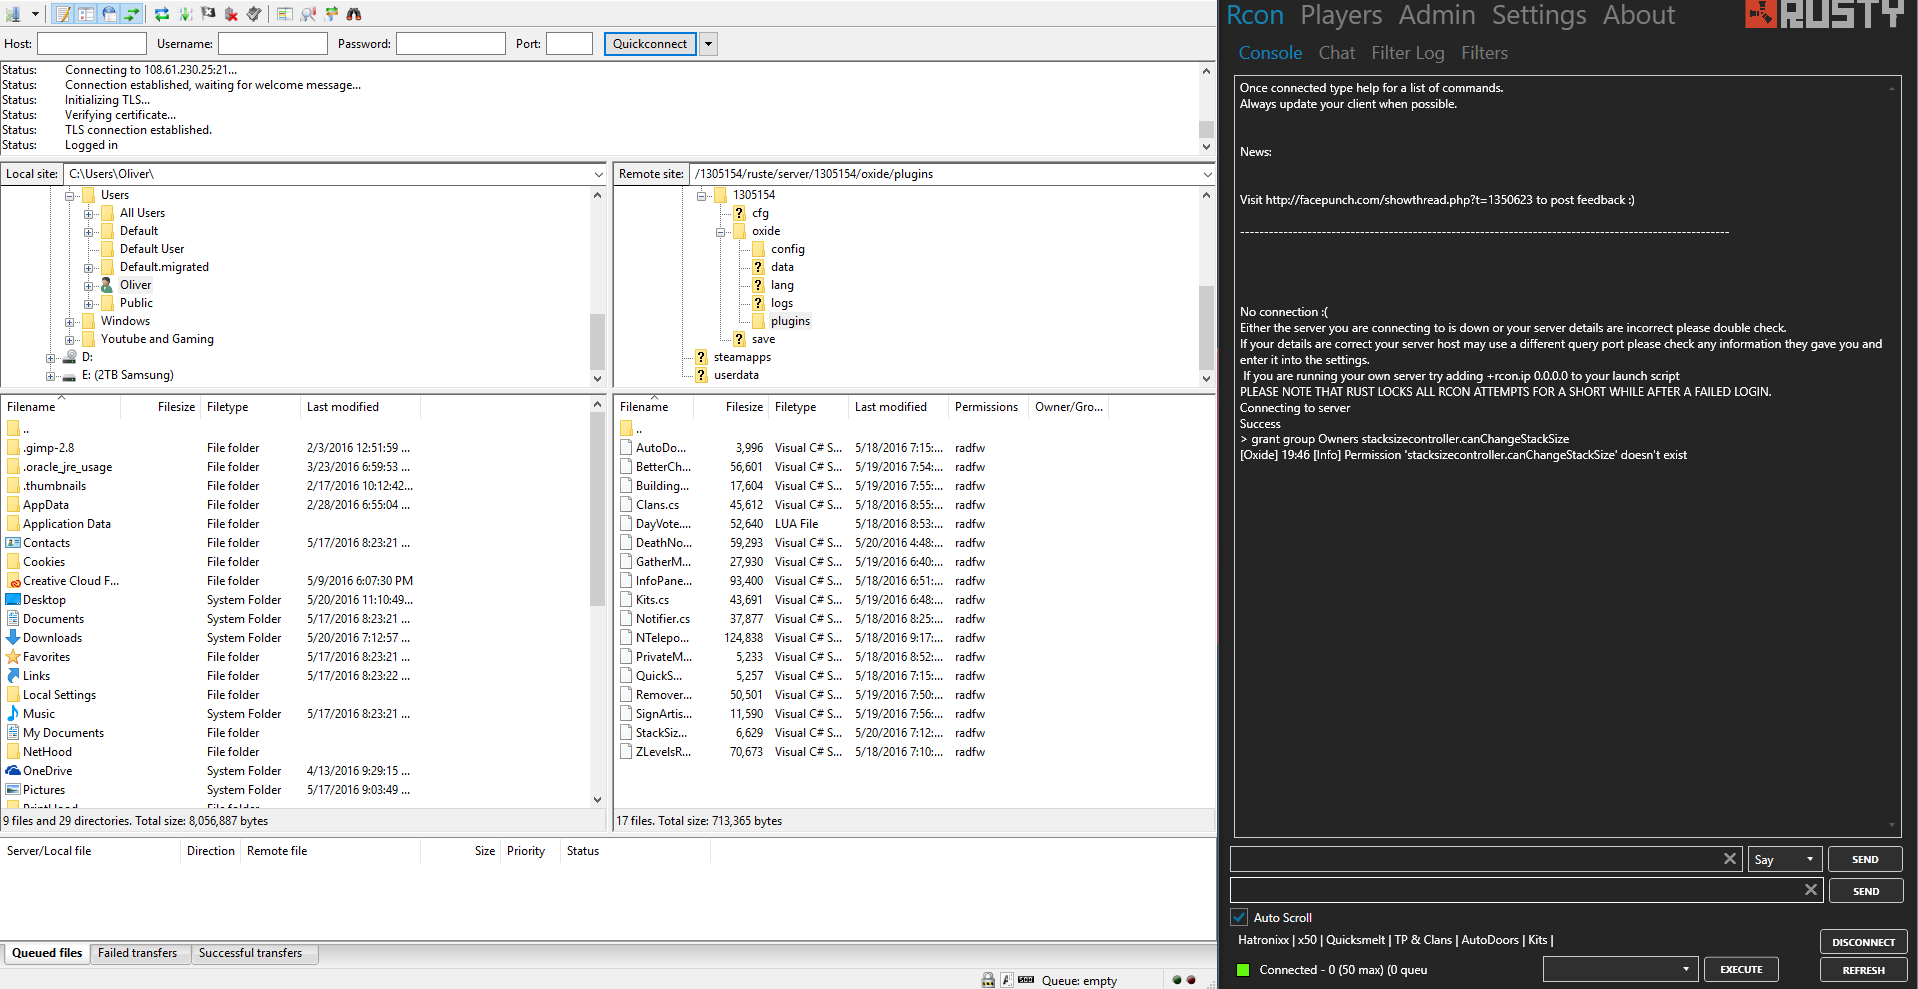Click the Execute button
This screenshot has height=989, width=1918.
point(1741,969)
